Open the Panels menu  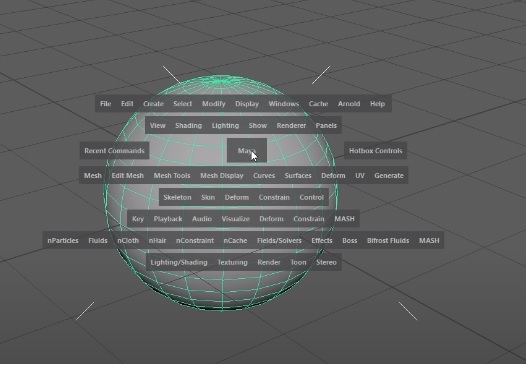click(x=326, y=125)
